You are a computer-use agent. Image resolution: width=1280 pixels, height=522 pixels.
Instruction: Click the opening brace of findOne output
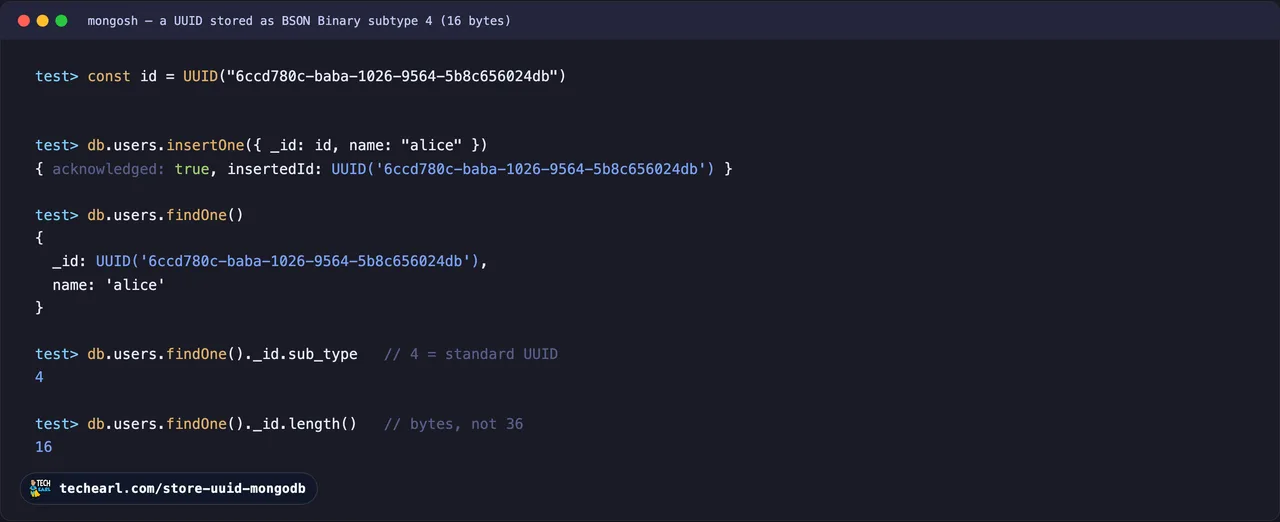tap(39, 238)
